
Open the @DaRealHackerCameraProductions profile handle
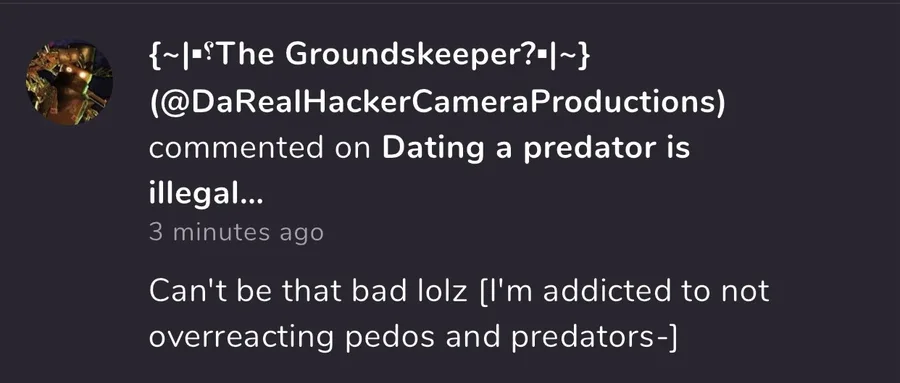[437, 102]
